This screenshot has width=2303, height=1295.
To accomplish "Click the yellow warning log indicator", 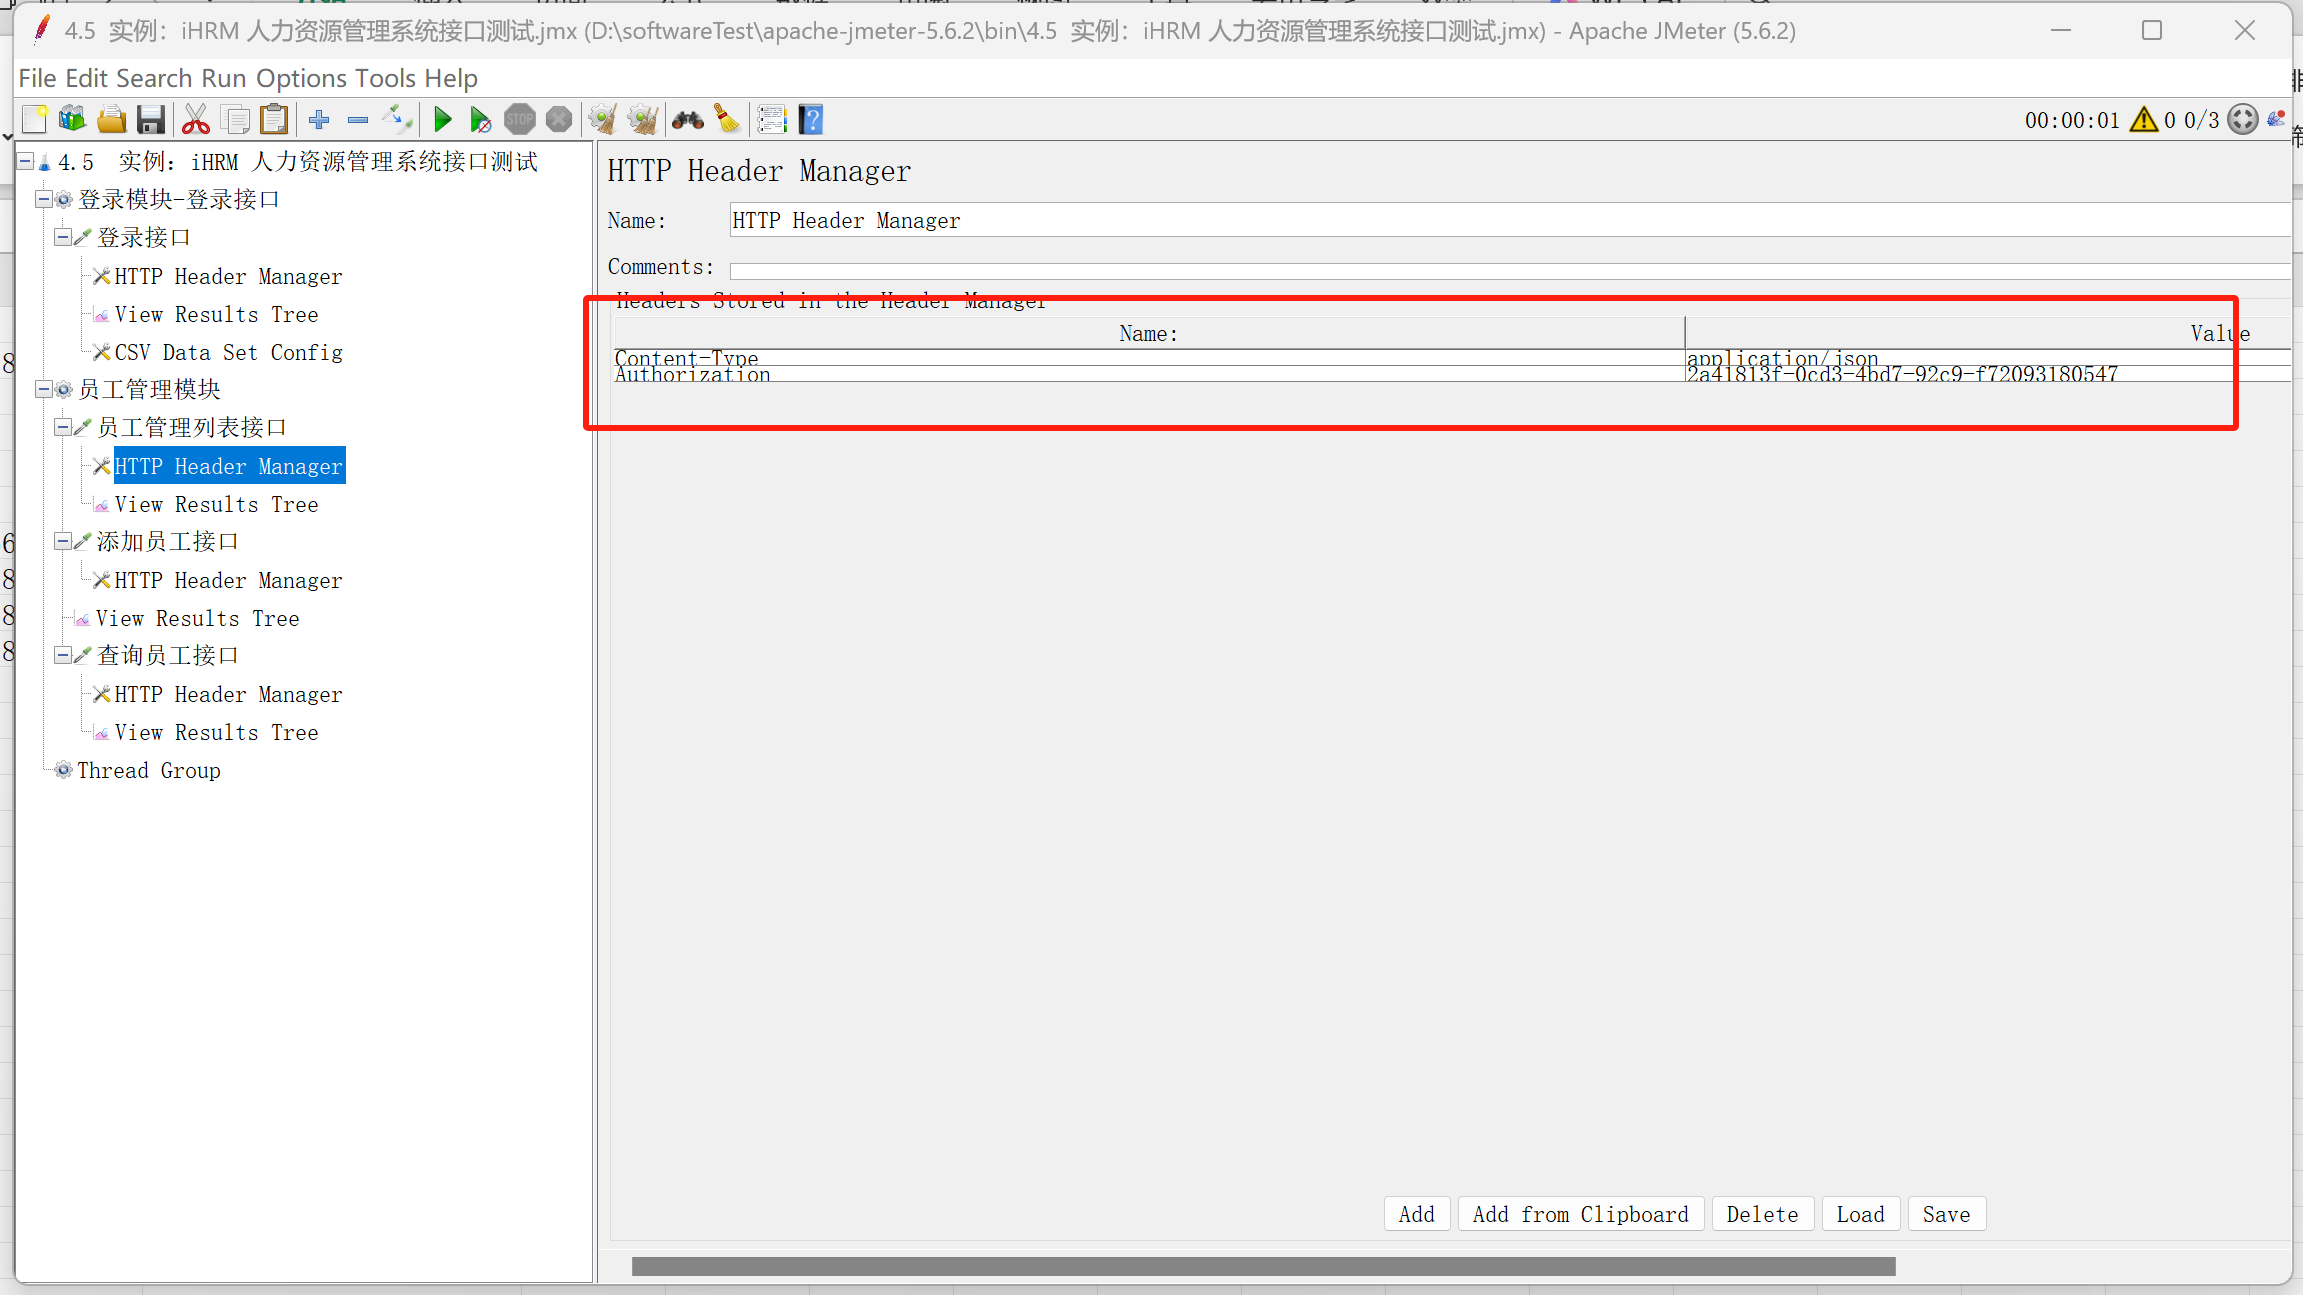I will [x=2142, y=120].
